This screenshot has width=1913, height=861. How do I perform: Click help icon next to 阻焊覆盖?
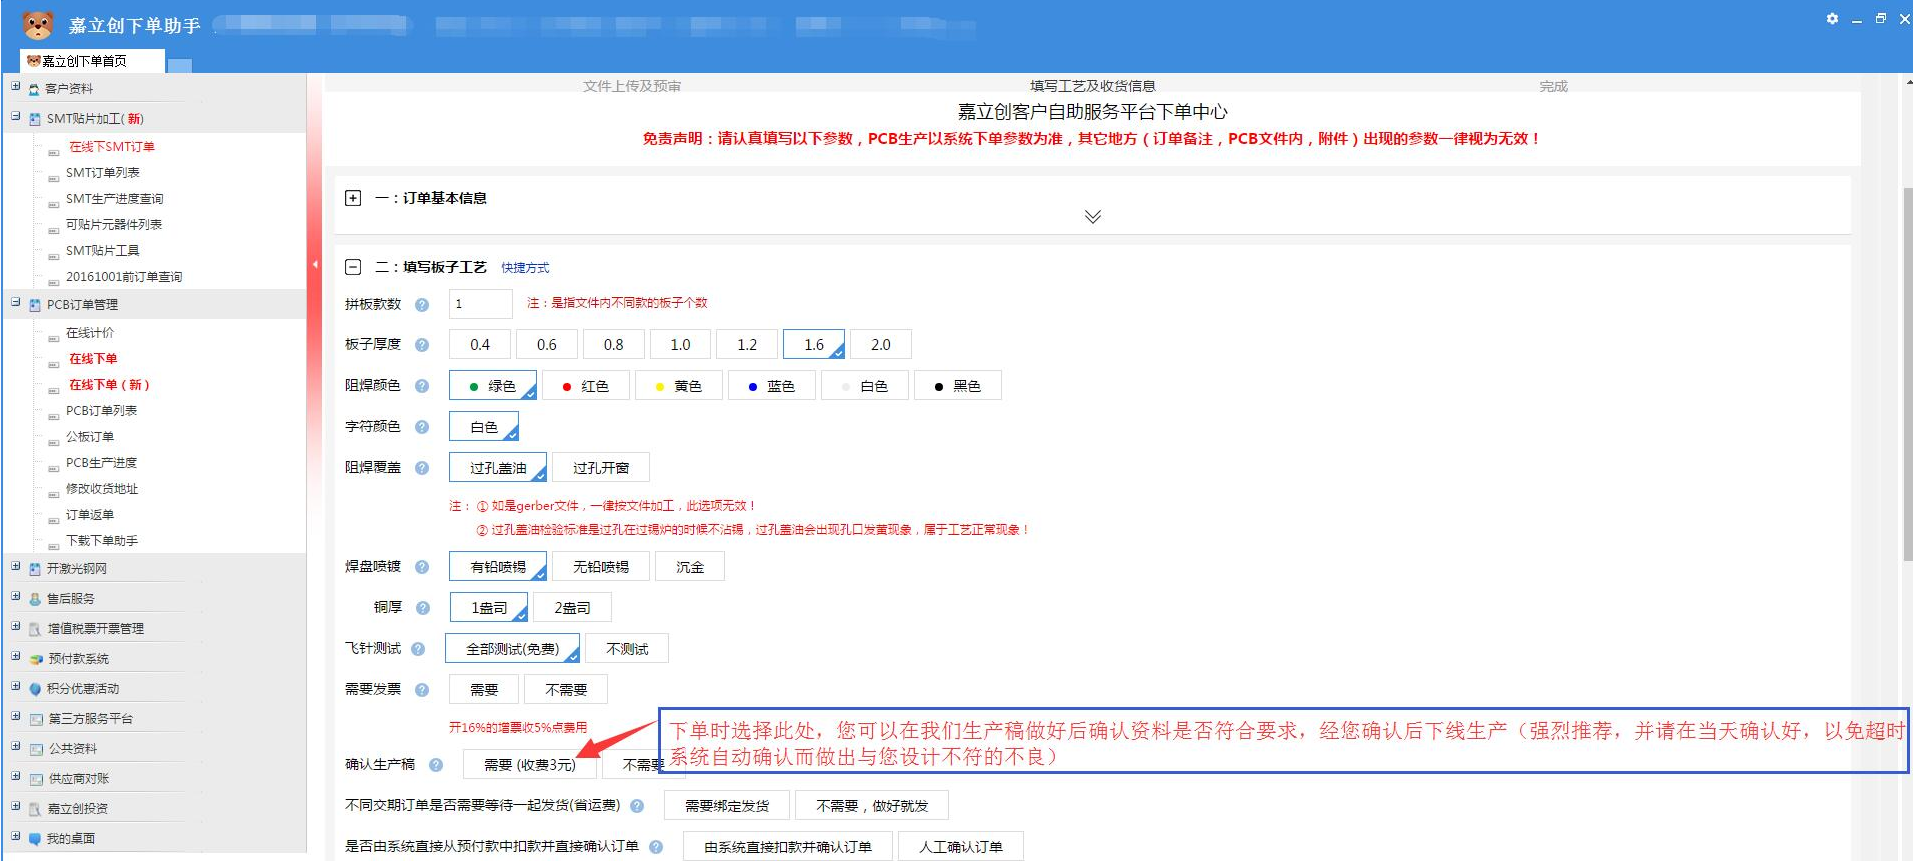pyautogui.click(x=422, y=468)
